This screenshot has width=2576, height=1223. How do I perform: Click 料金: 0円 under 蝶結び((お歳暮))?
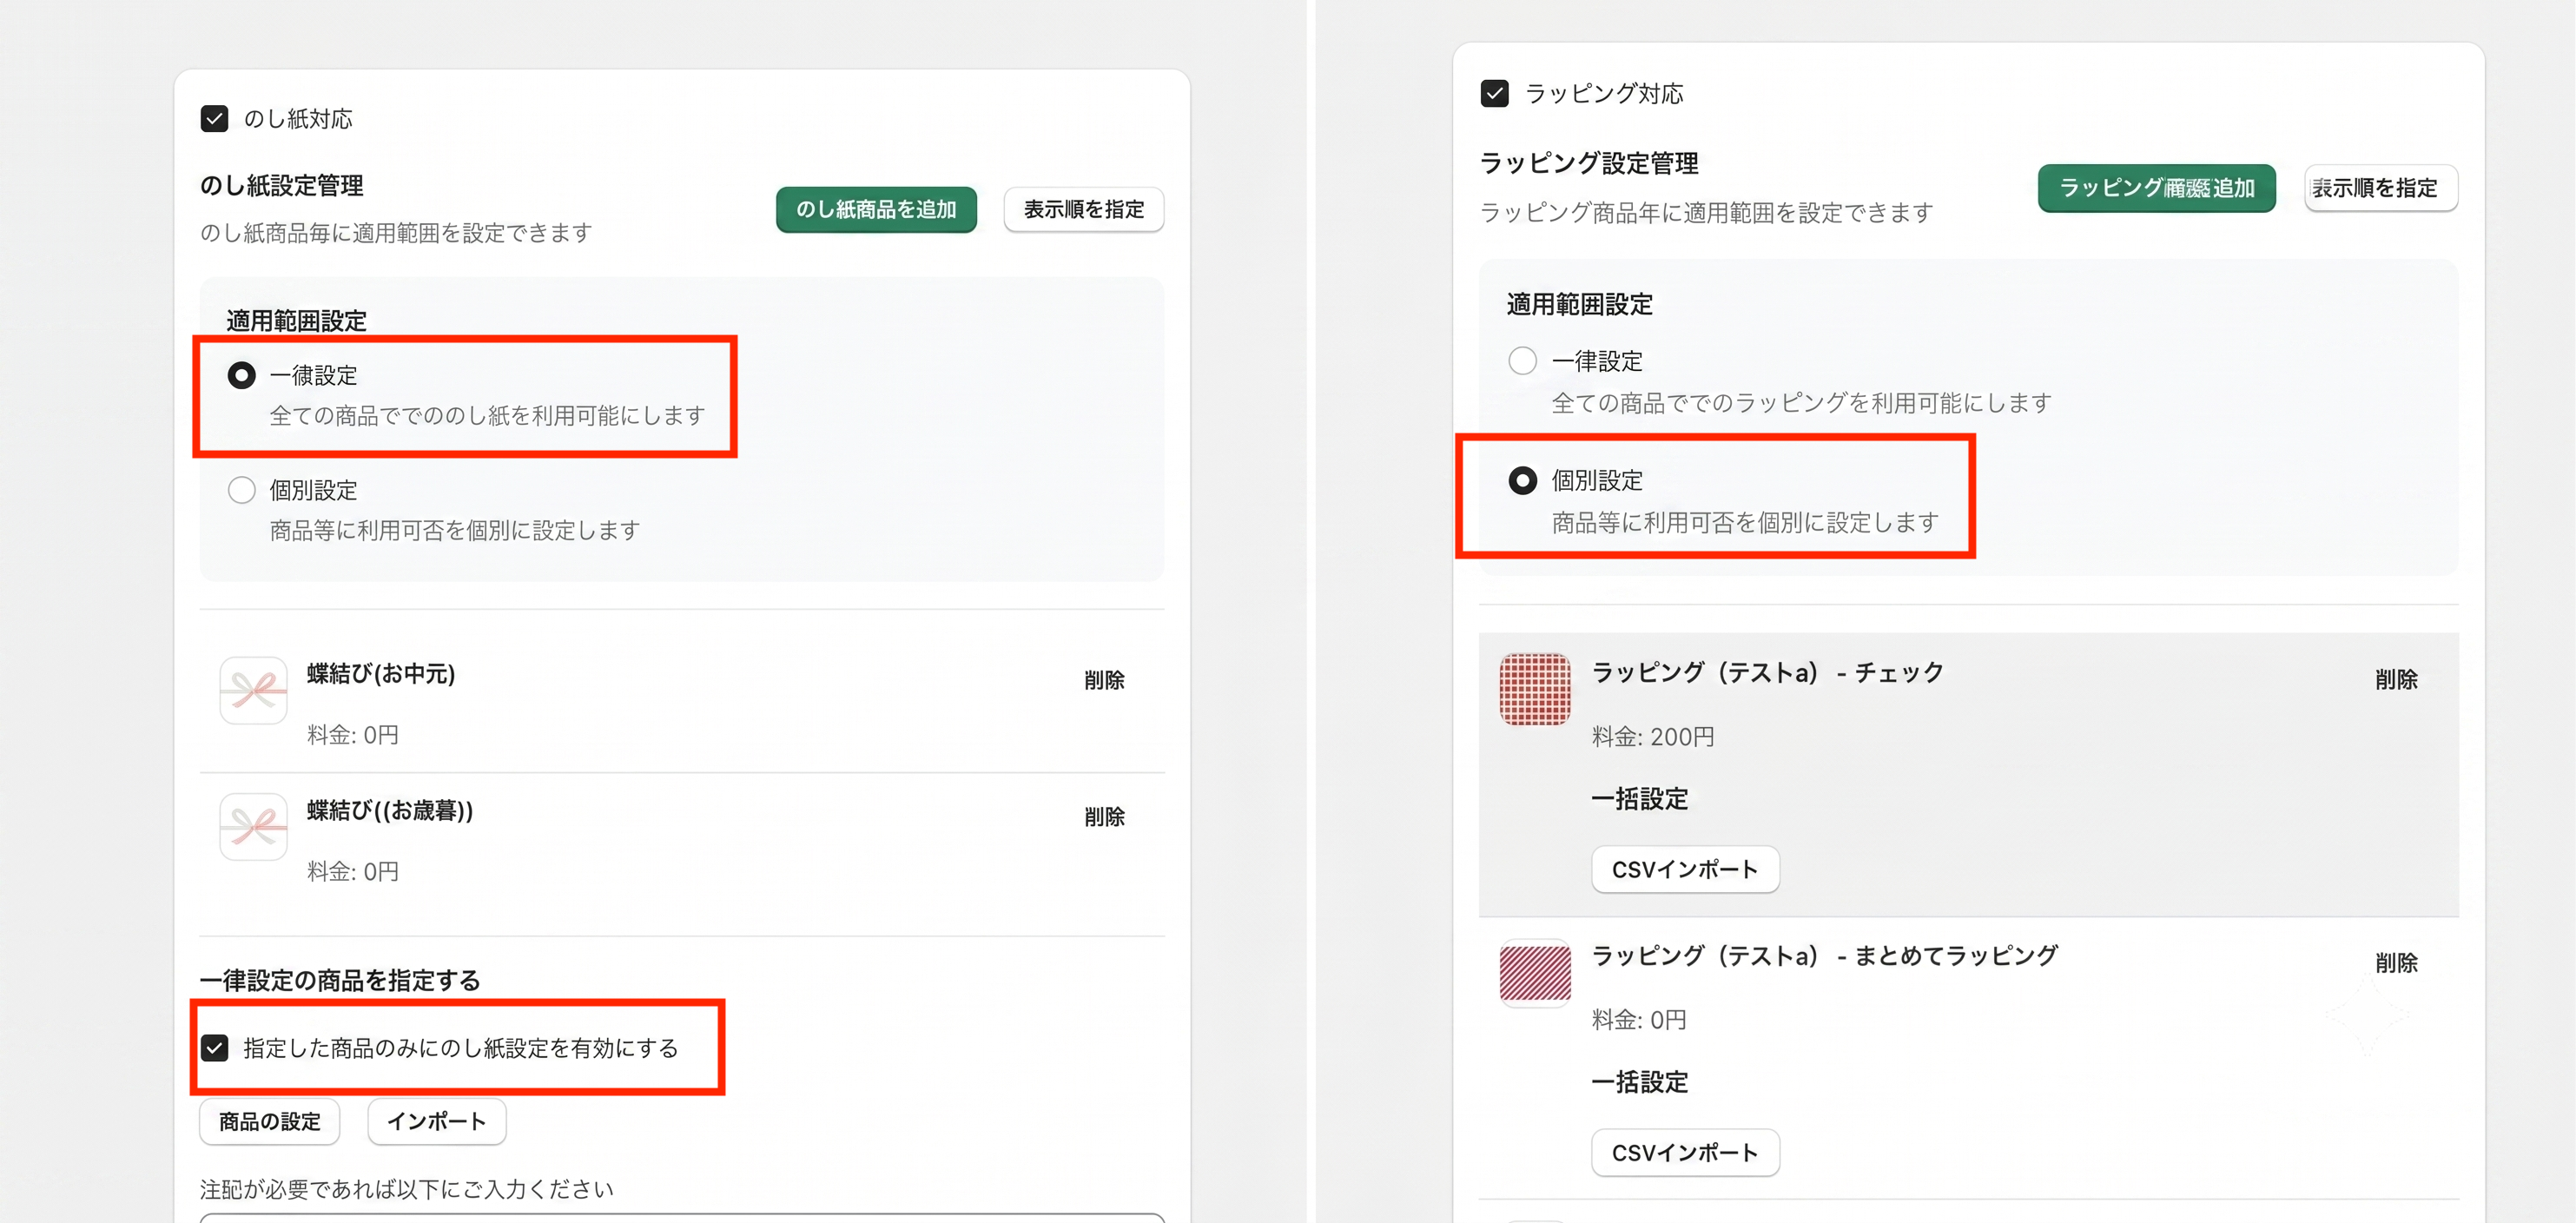coord(353,871)
